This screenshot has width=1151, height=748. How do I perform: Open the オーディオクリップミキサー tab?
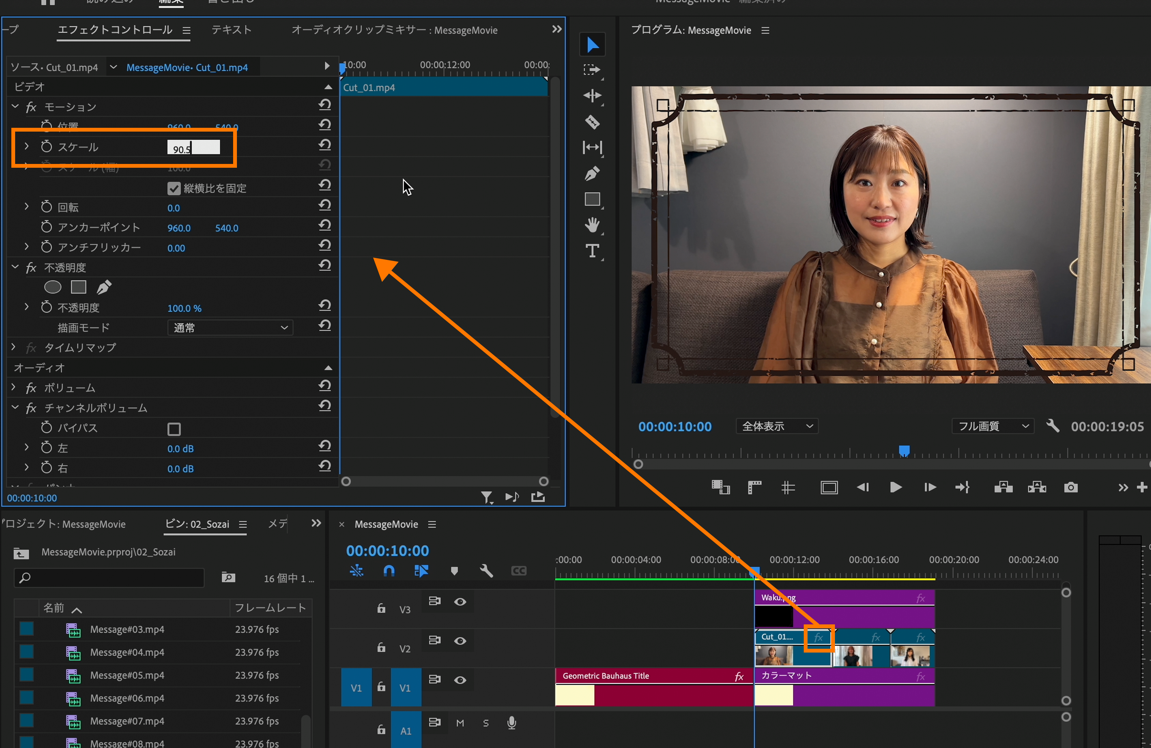tap(394, 30)
